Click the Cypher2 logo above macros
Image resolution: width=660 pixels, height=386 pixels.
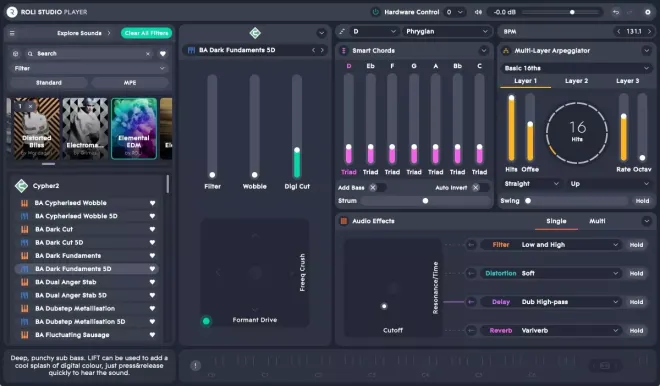255,33
